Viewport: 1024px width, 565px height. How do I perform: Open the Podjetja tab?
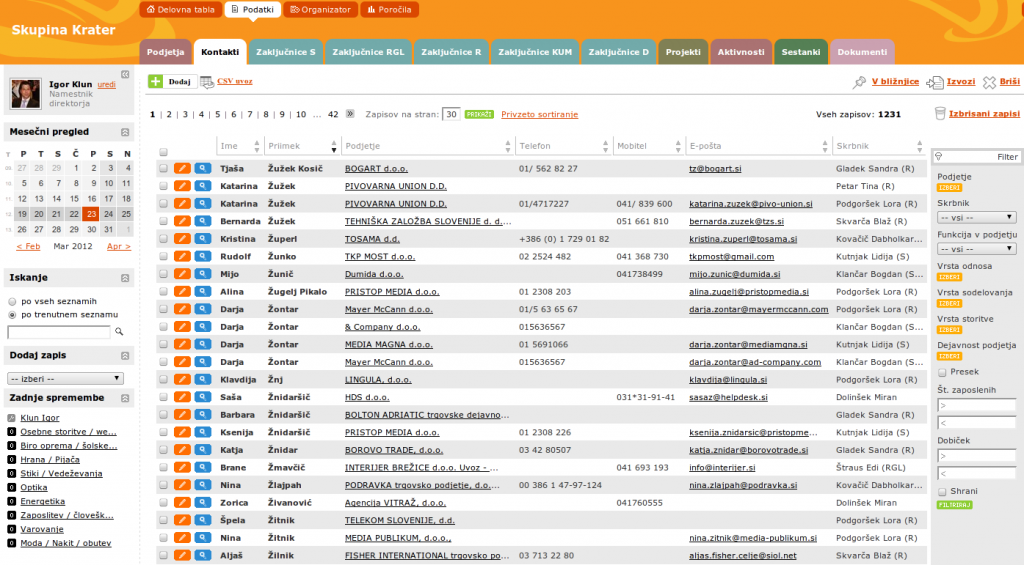[165, 52]
